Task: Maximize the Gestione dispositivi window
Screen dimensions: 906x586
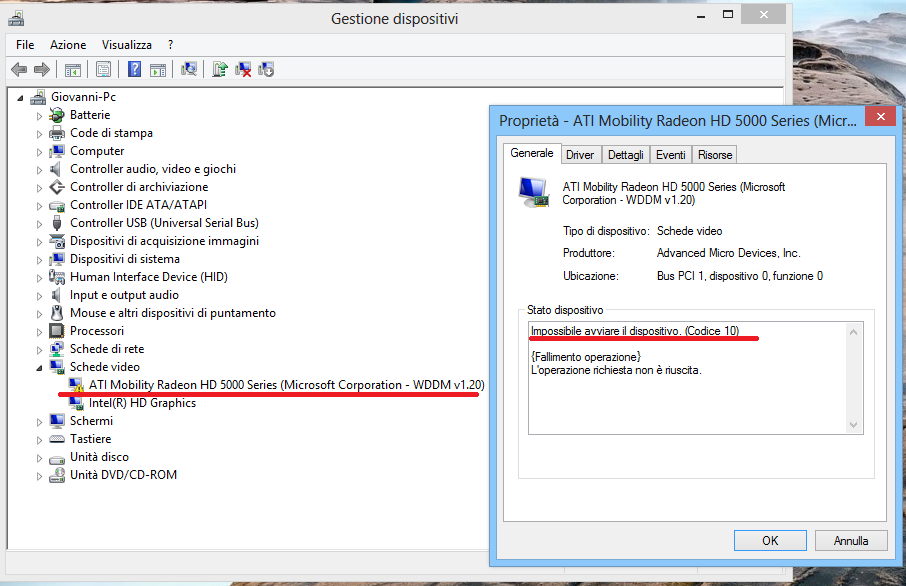Action: coord(728,14)
